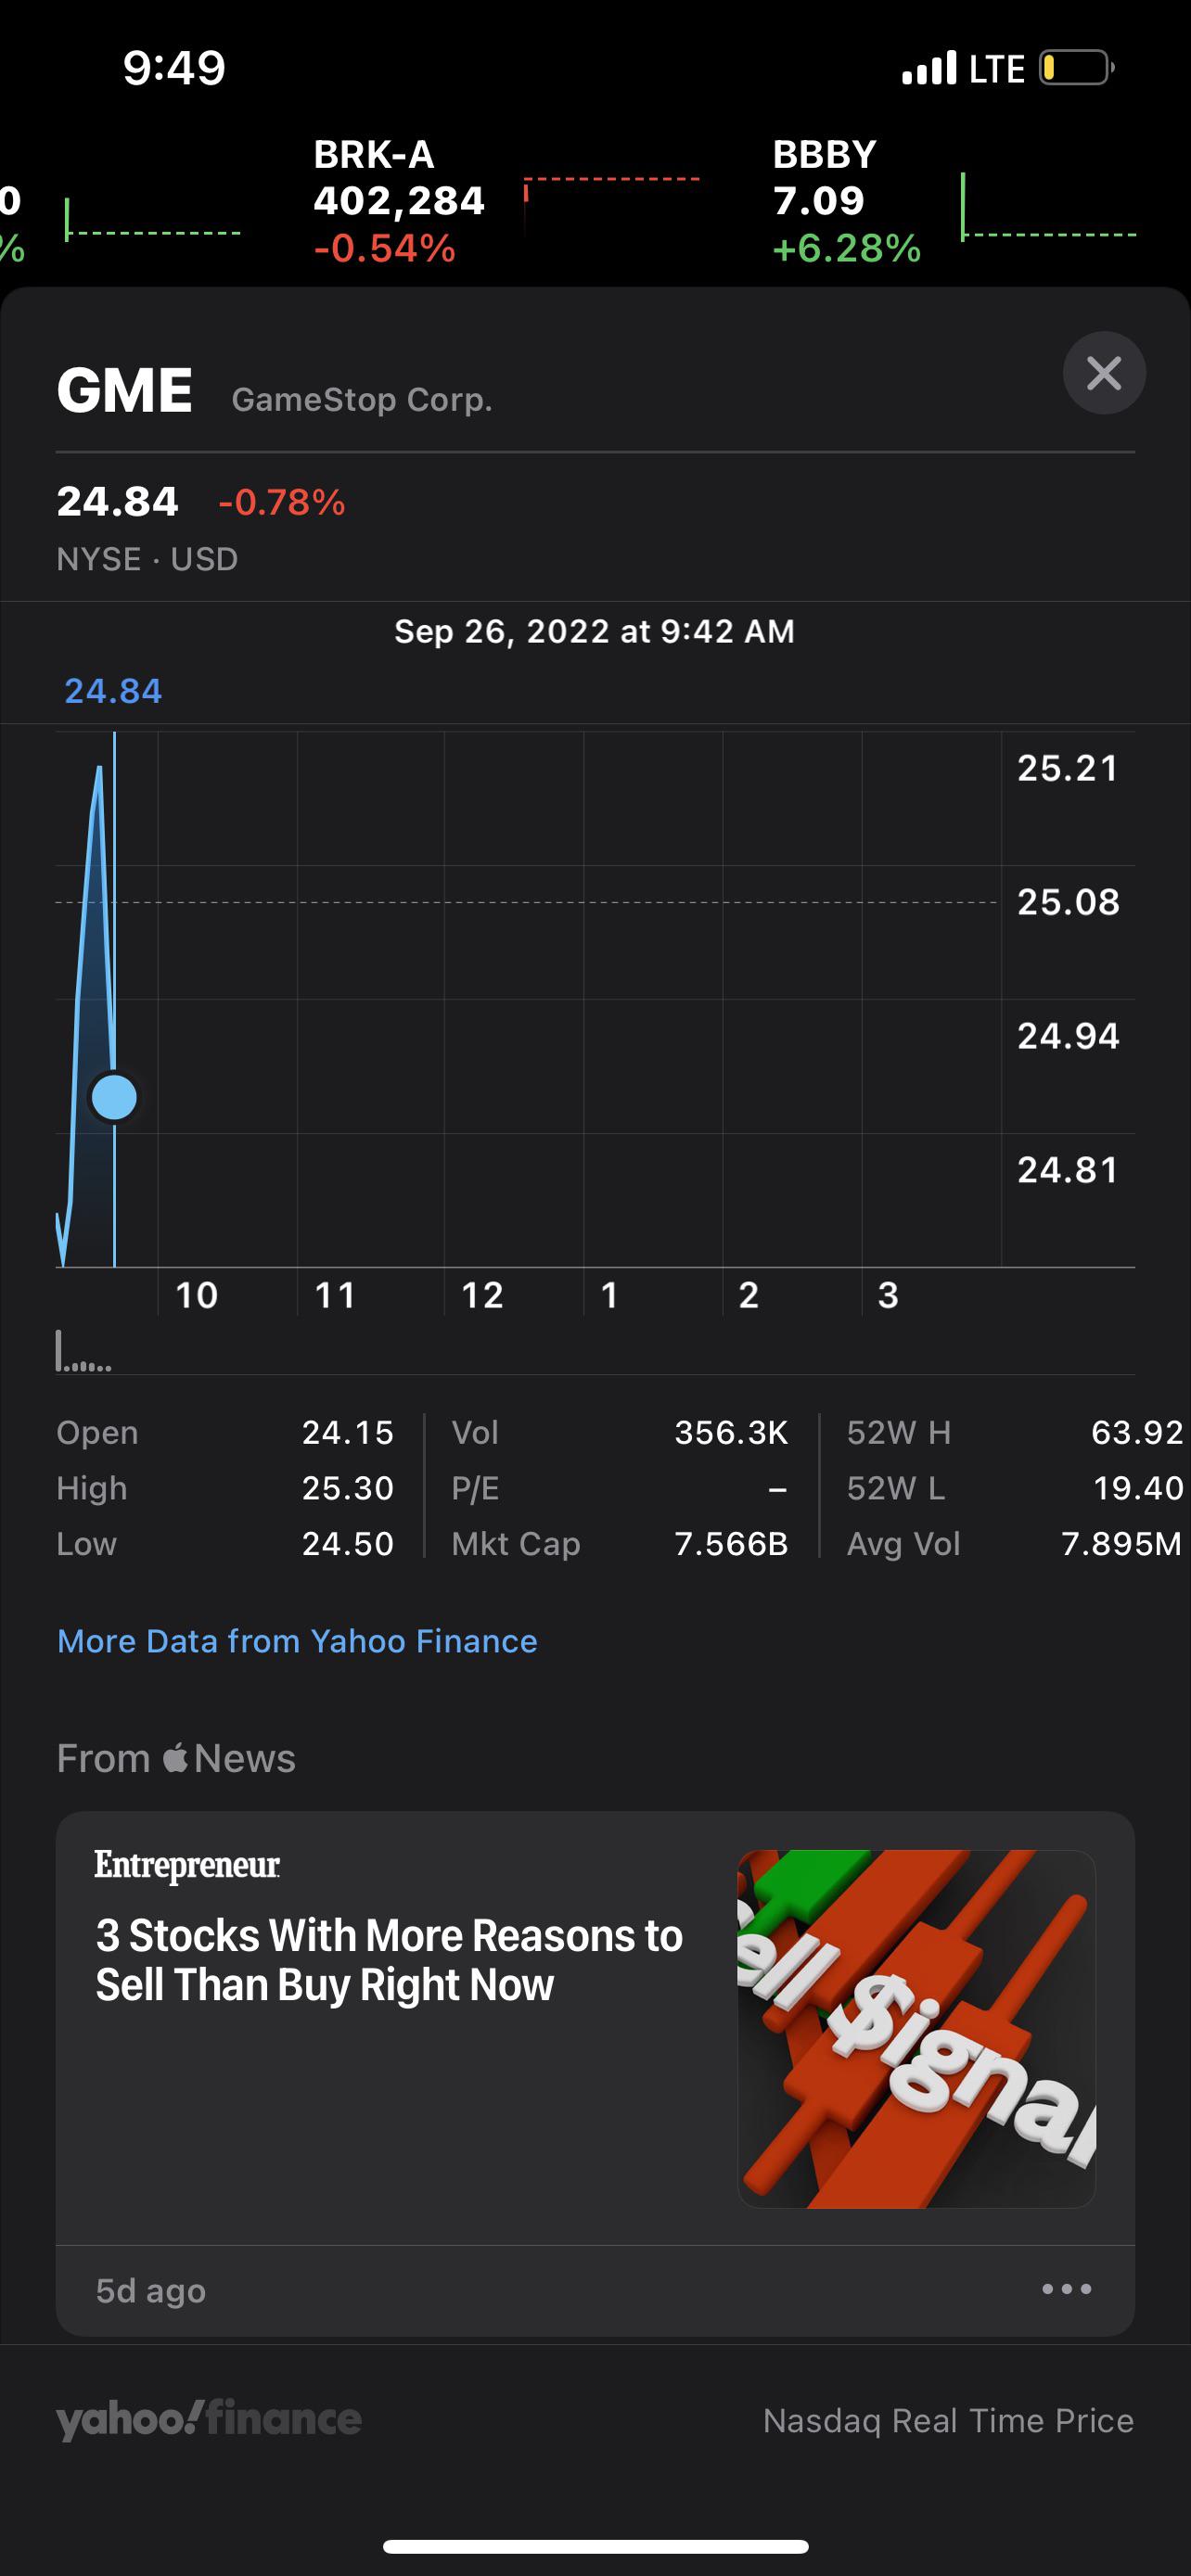
Task: Tap the volume bars below the chart
Action: 84,1351
